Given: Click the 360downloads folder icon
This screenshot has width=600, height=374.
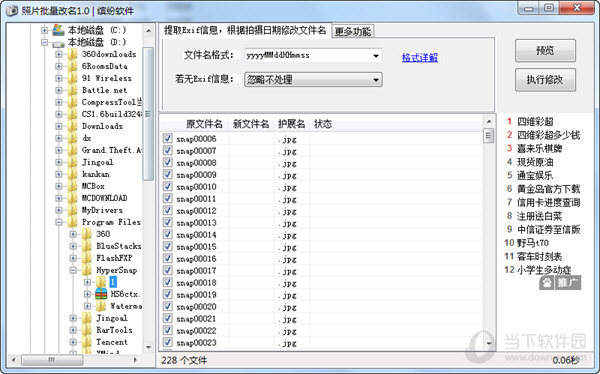Looking at the screenshot, I should [72, 54].
